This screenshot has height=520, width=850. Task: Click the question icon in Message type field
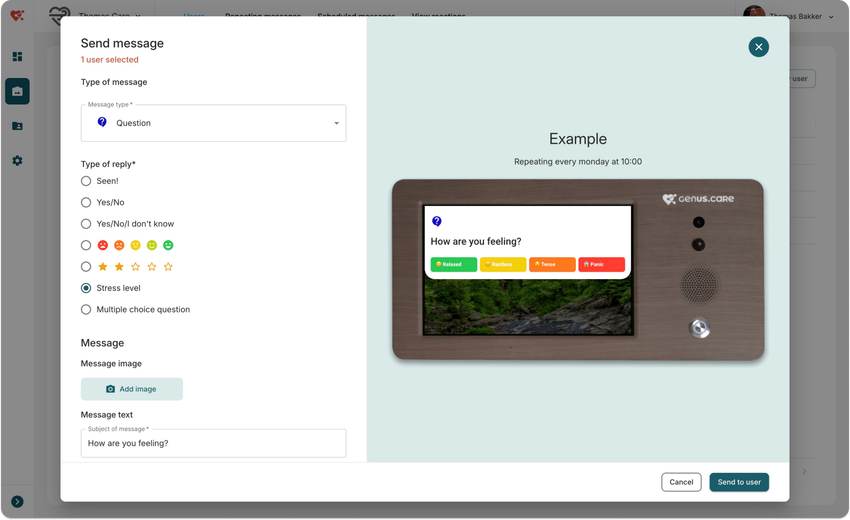102,123
